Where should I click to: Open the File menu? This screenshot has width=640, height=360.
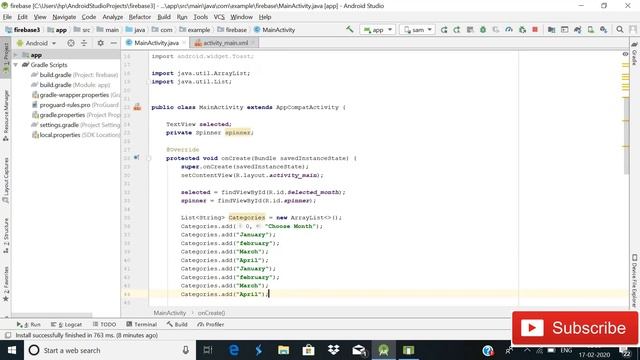click(7, 17)
